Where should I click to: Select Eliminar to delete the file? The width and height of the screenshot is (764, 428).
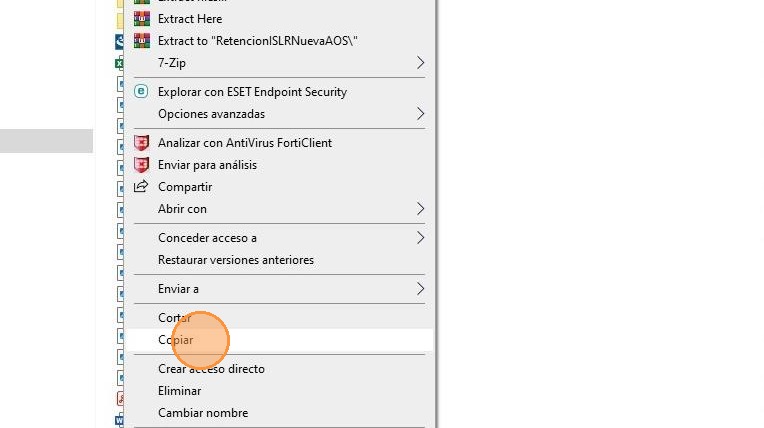coord(179,391)
